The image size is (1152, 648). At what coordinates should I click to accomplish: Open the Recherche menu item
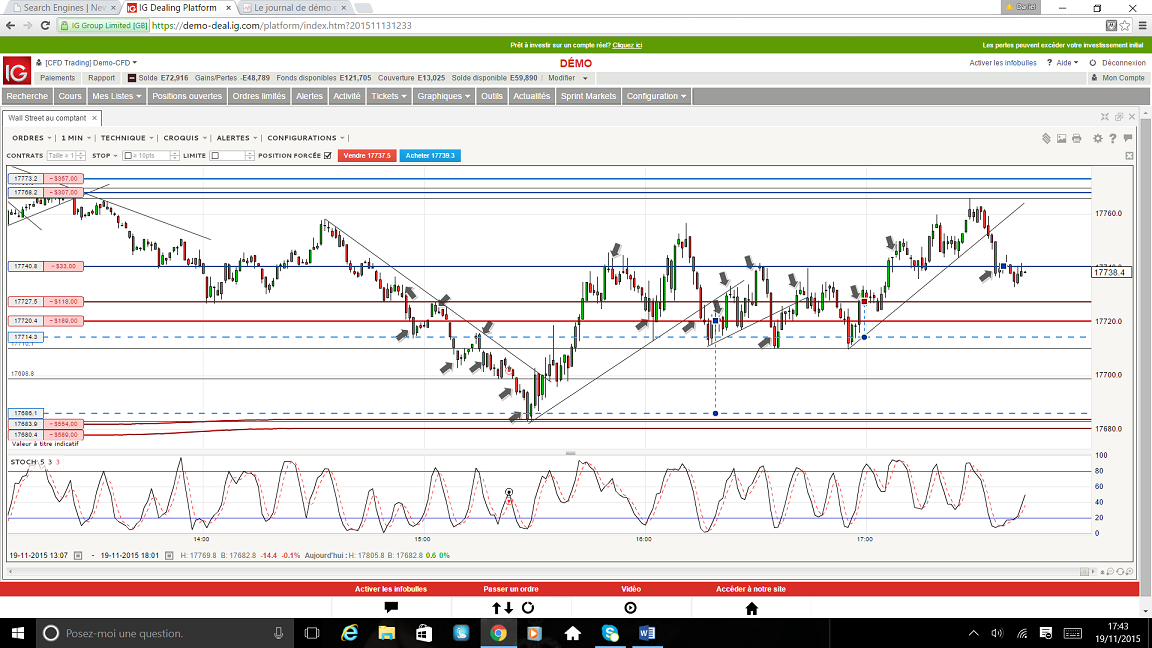click(27, 96)
